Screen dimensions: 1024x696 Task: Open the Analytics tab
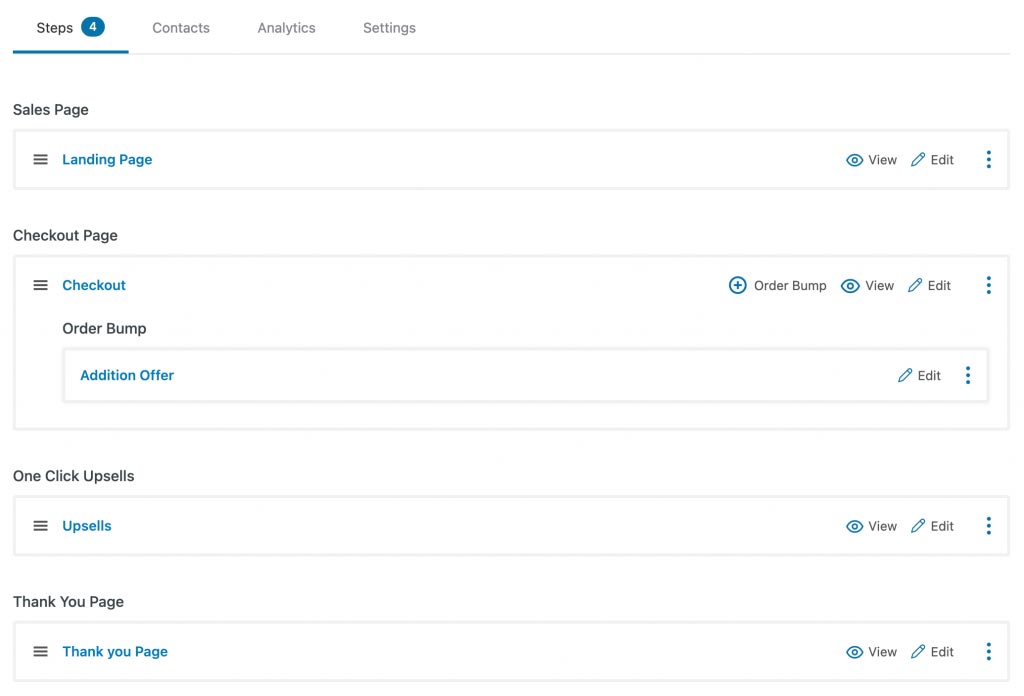click(x=286, y=28)
